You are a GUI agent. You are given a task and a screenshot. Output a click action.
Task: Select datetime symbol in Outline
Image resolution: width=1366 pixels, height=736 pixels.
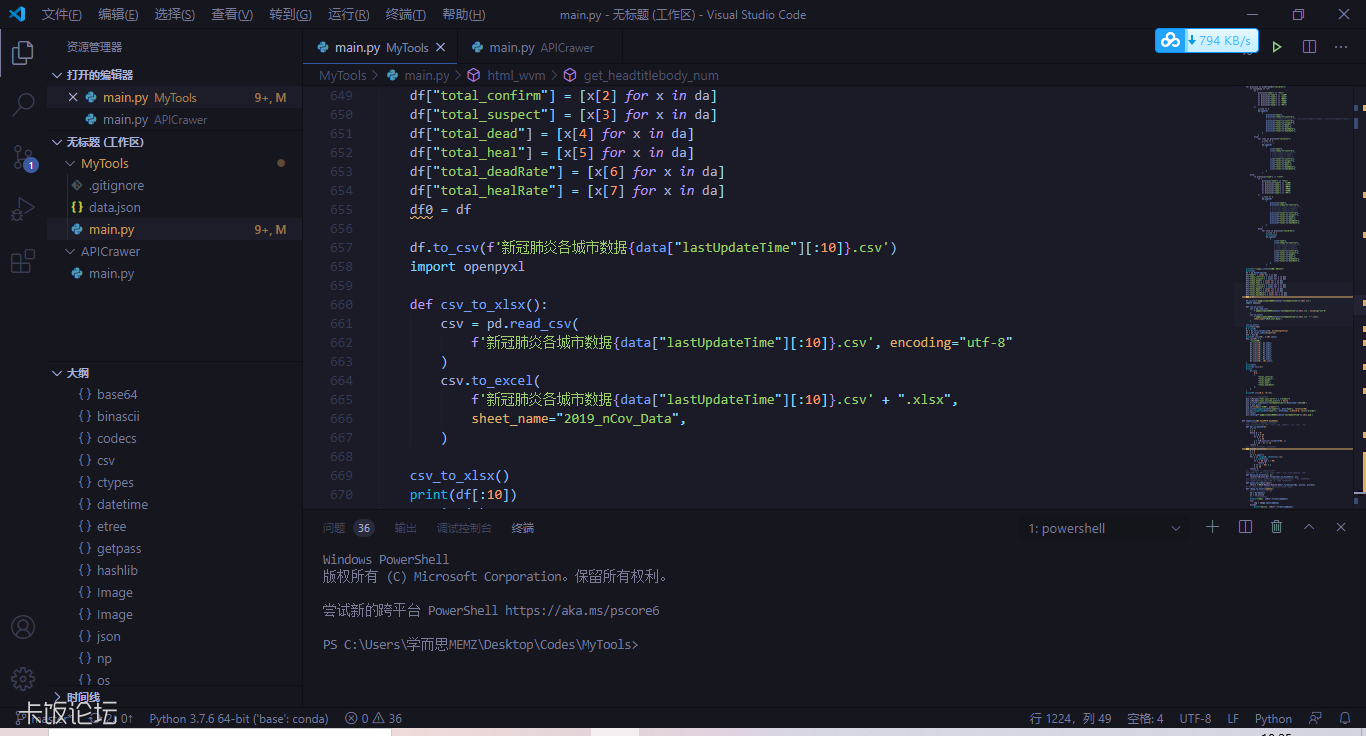pyautogui.click(x=174, y=504)
